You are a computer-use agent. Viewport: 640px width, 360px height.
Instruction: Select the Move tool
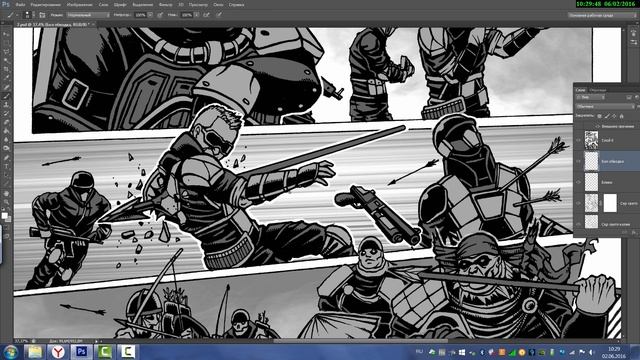pos(7,34)
